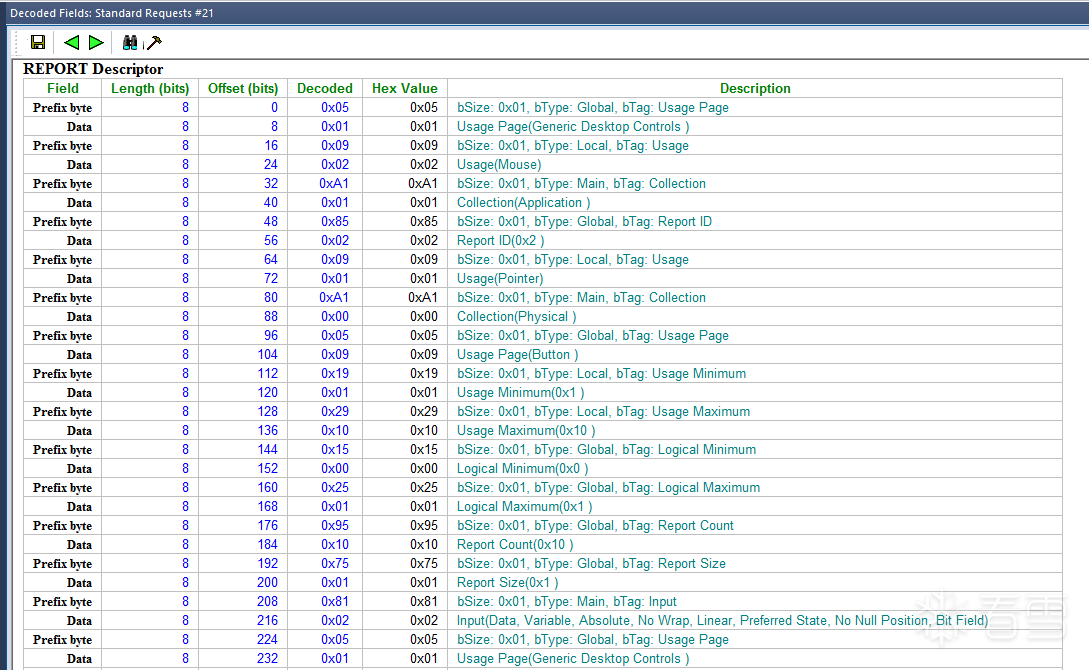
Task: Select the Usage(Pointer) description cell
Action: (500, 279)
